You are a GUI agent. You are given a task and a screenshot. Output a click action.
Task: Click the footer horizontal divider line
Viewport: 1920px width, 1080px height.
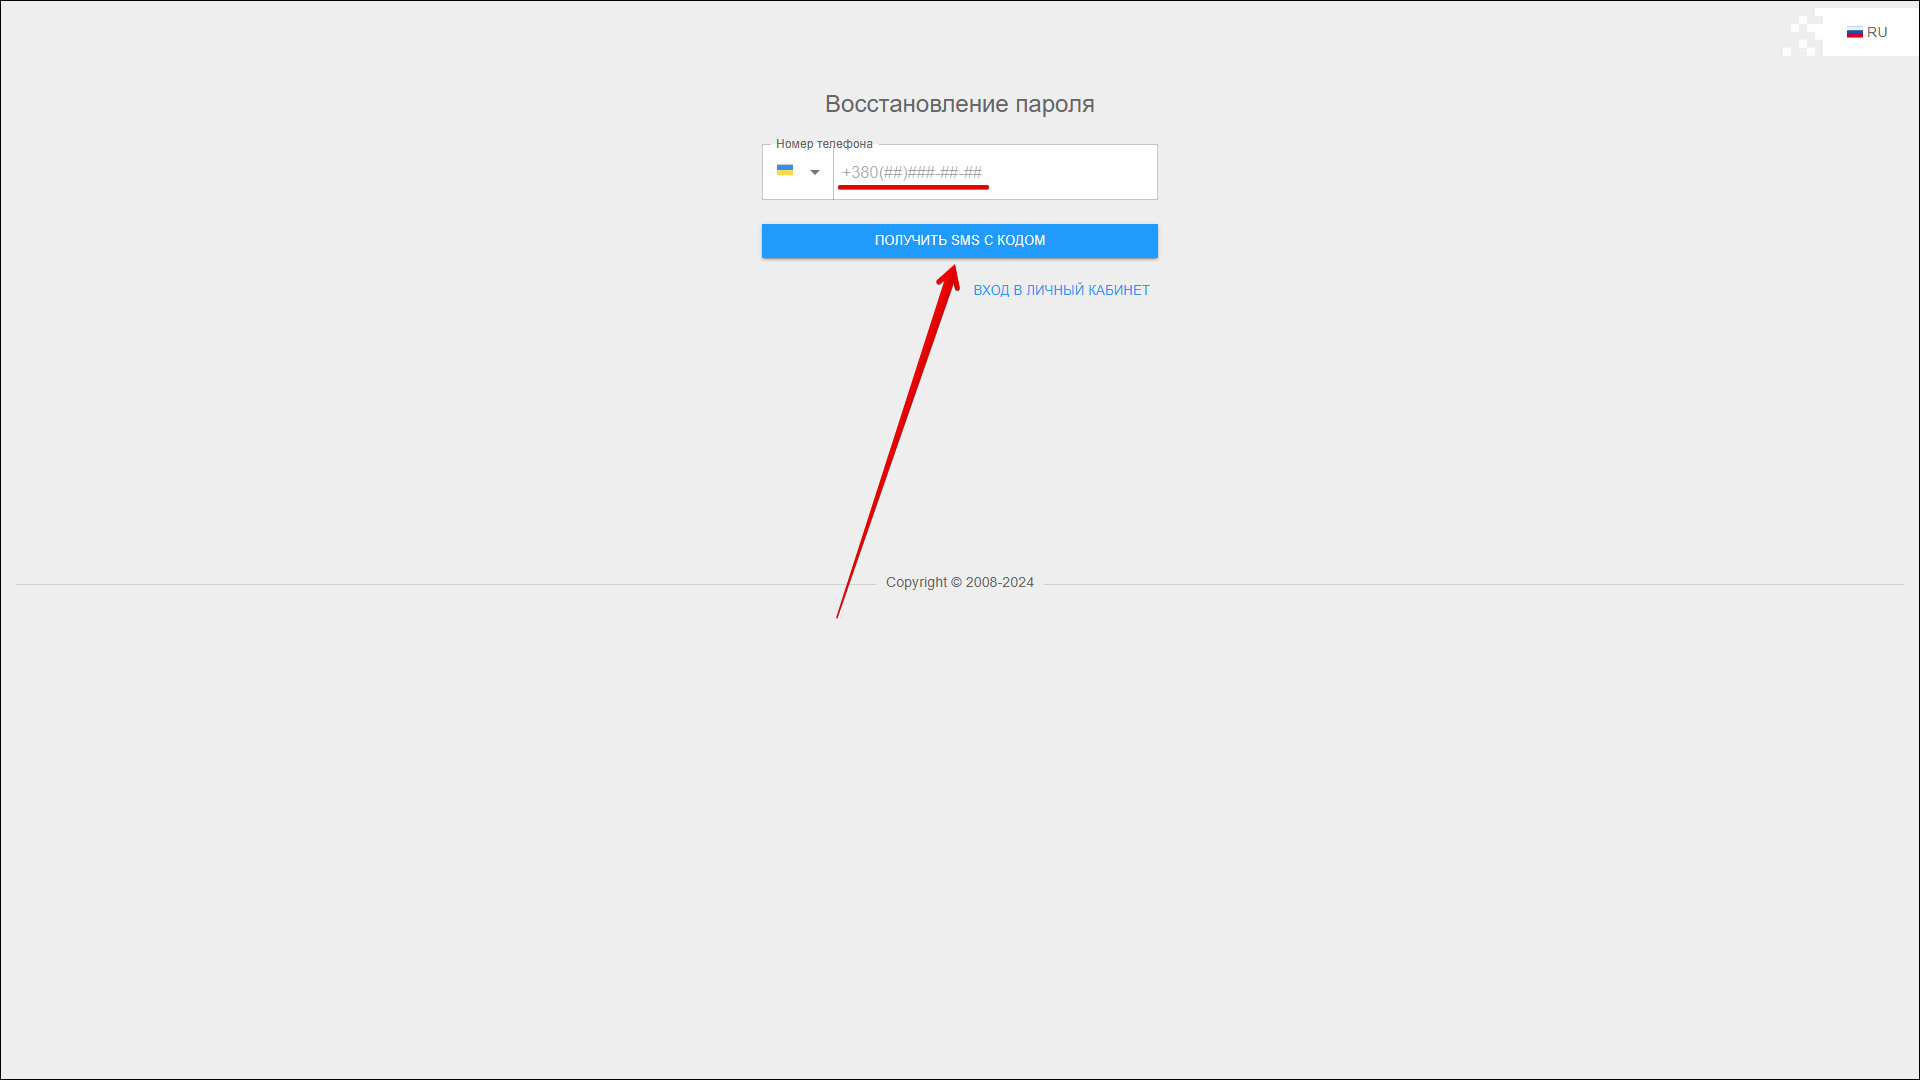pos(400,584)
